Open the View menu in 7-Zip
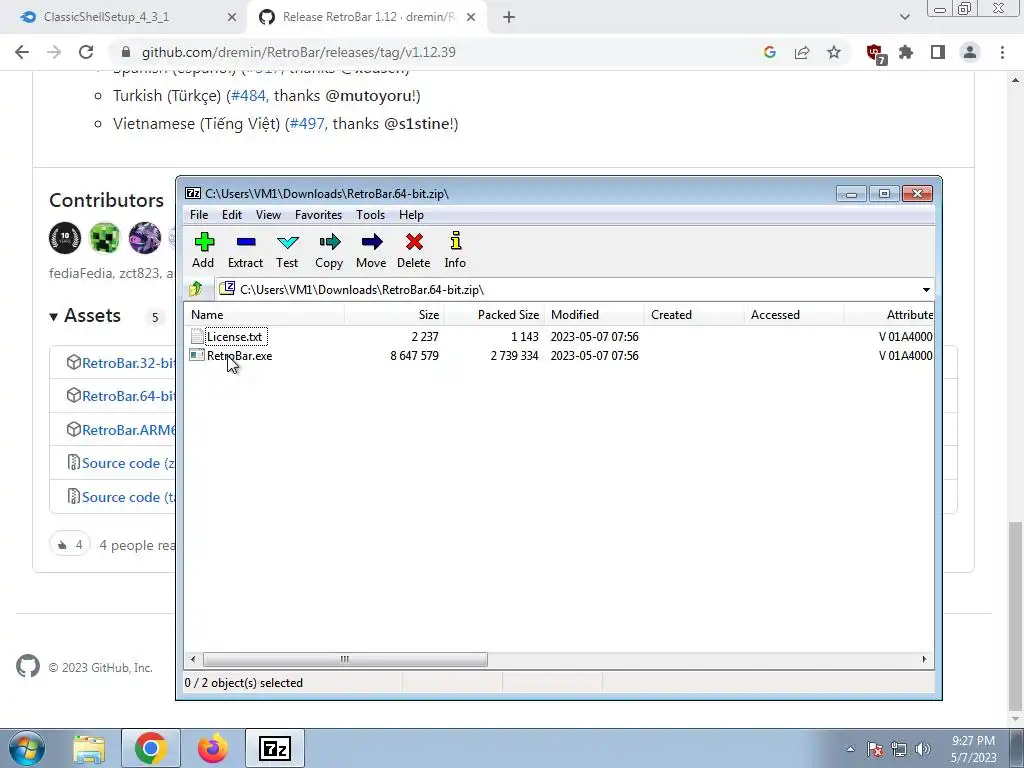The height and width of the screenshot is (768, 1024). (x=268, y=215)
